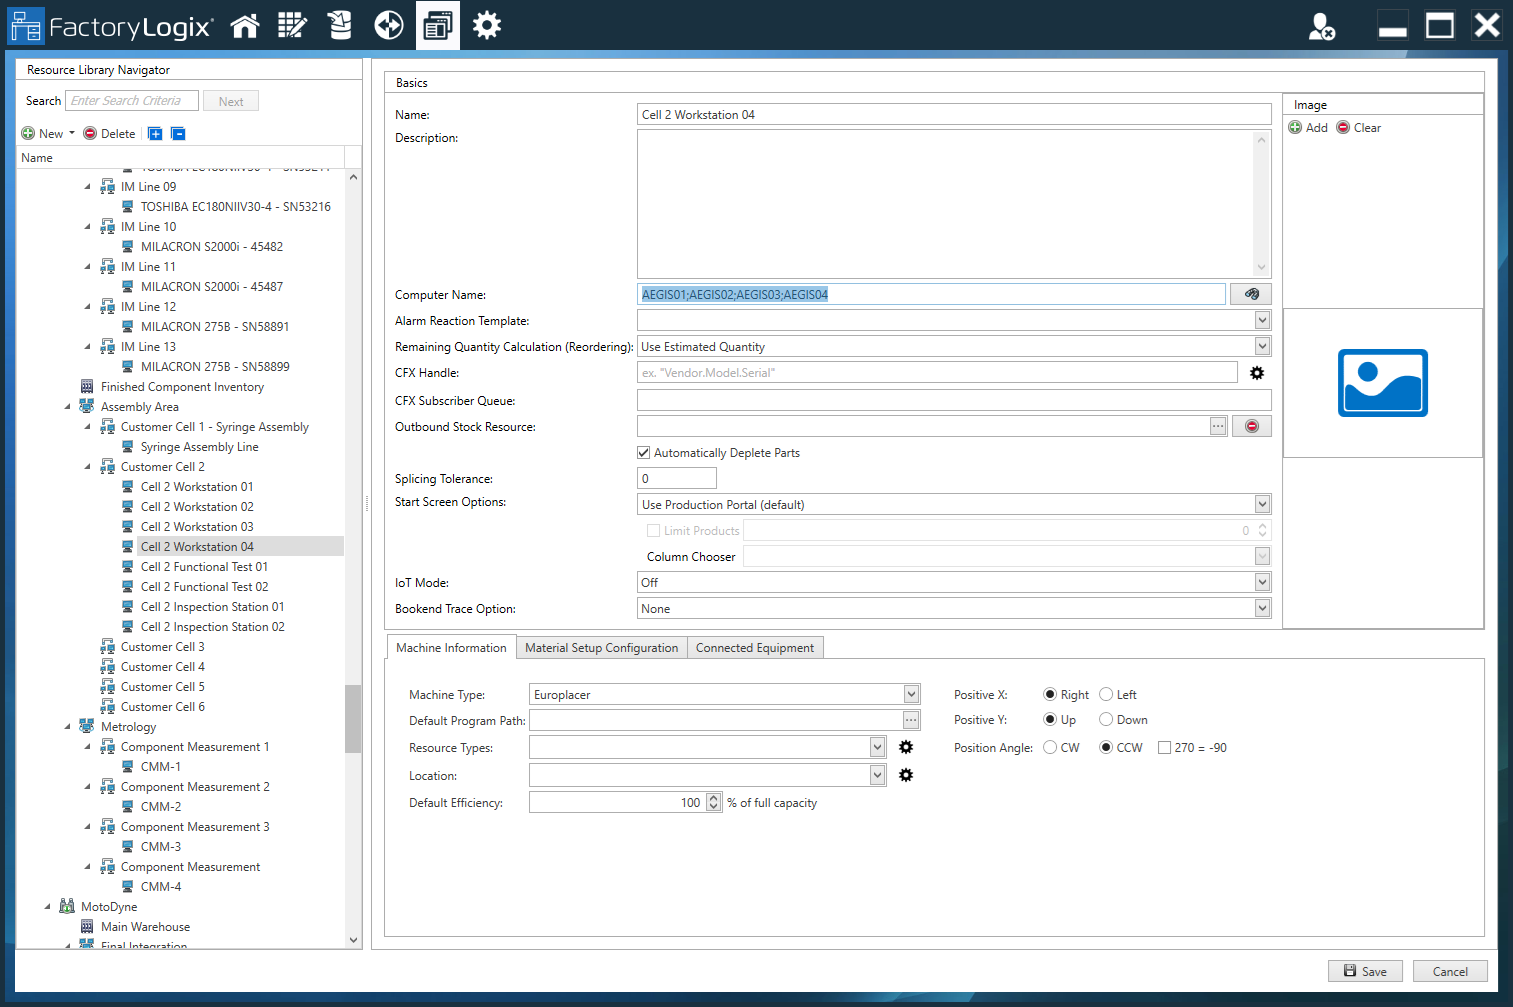Click the user logout icon

(x=1321, y=27)
